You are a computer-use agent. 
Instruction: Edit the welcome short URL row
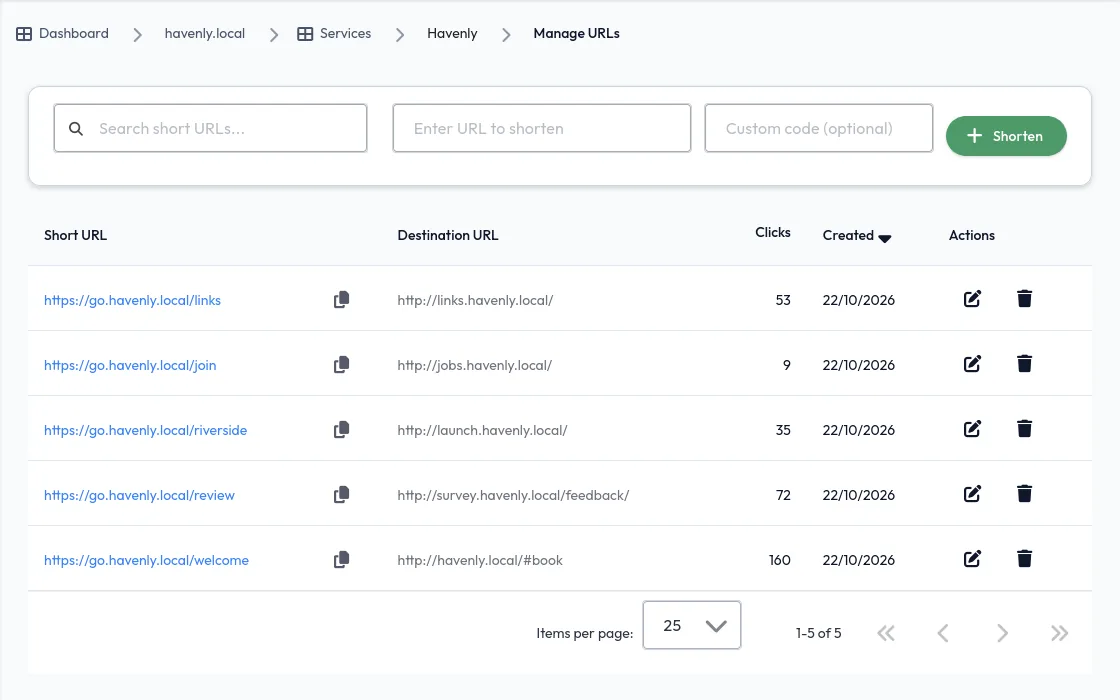(972, 559)
